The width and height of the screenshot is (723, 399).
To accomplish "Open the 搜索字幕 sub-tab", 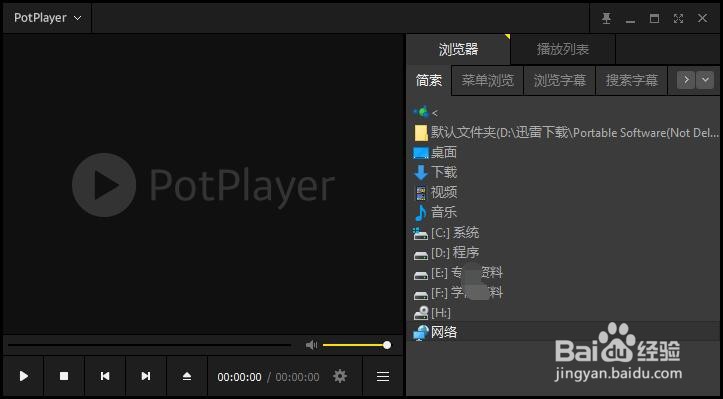I will coord(631,81).
